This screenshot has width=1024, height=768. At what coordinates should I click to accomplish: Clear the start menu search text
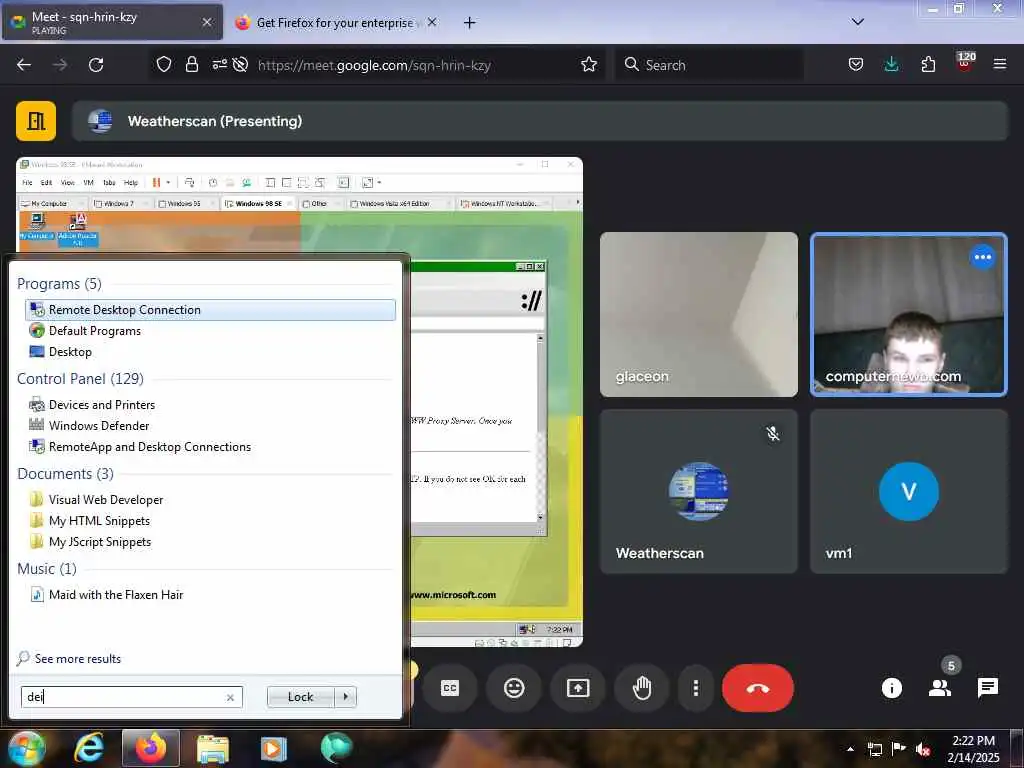click(231, 697)
